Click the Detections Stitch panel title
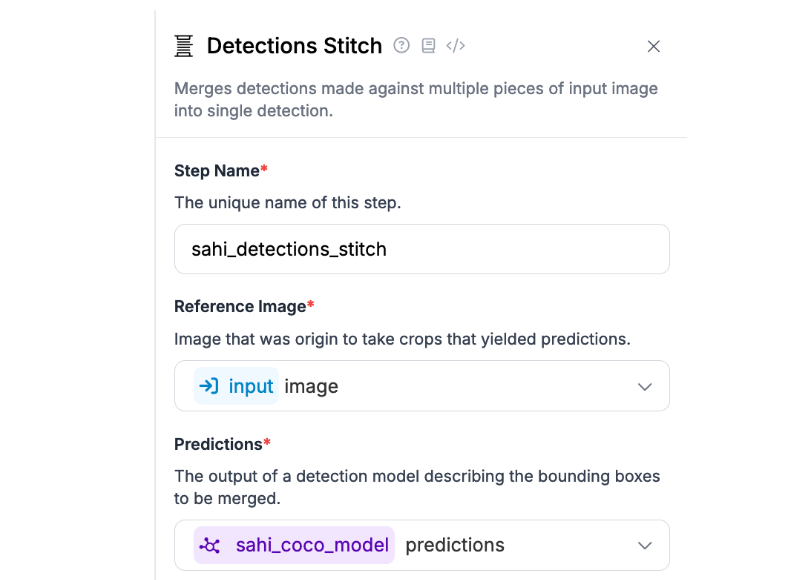The image size is (794, 580). [294, 46]
